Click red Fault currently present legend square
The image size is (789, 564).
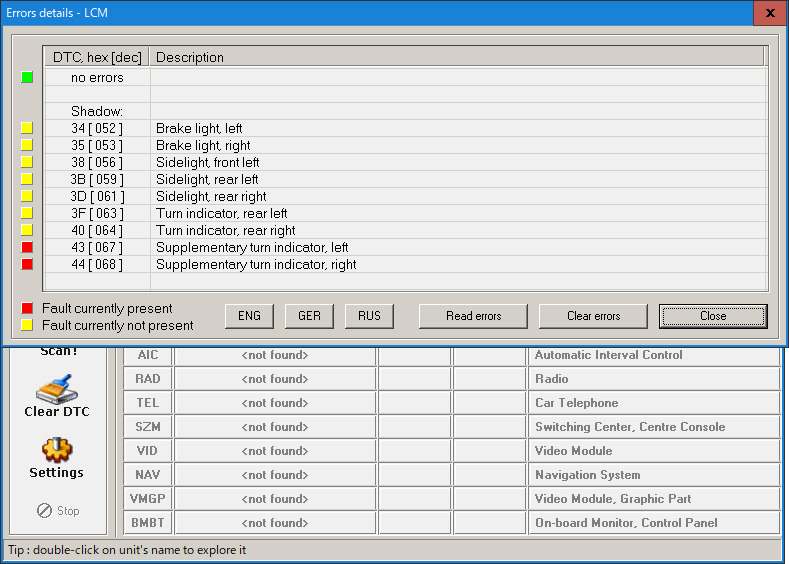click(x=27, y=308)
